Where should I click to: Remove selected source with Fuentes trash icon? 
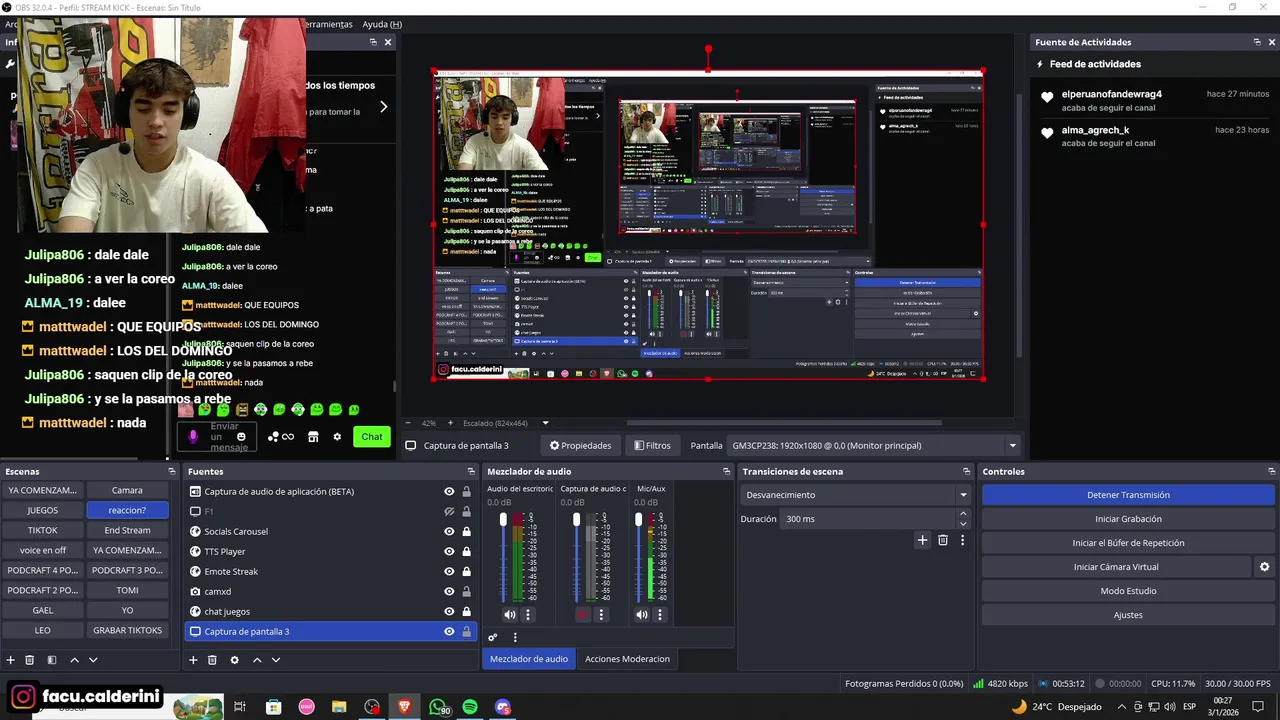(212, 660)
